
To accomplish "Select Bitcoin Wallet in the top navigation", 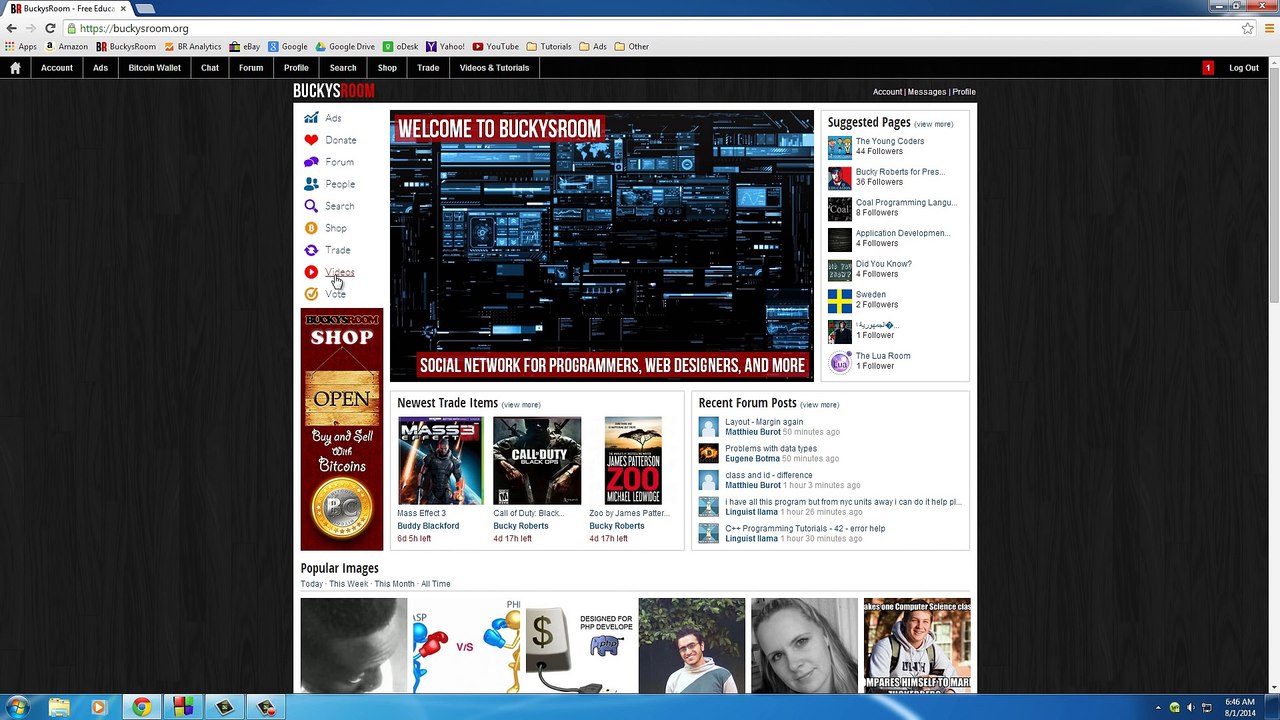I will pyautogui.click(x=154, y=68).
